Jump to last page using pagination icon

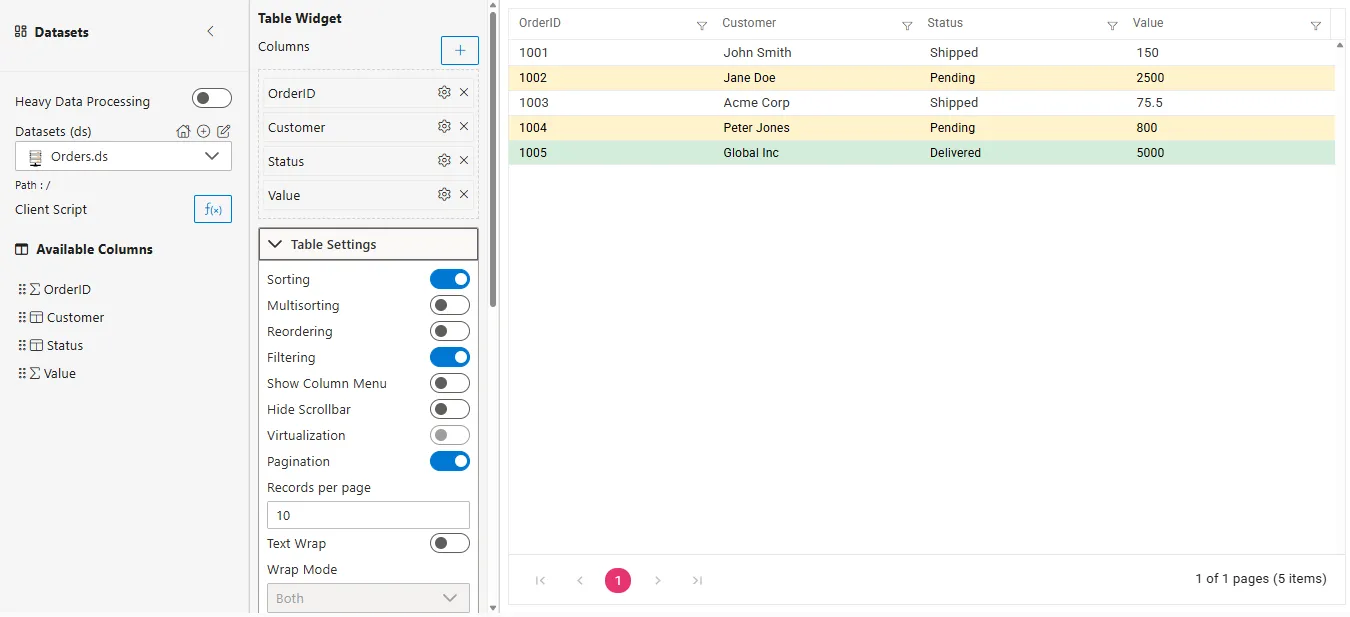(x=697, y=580)
